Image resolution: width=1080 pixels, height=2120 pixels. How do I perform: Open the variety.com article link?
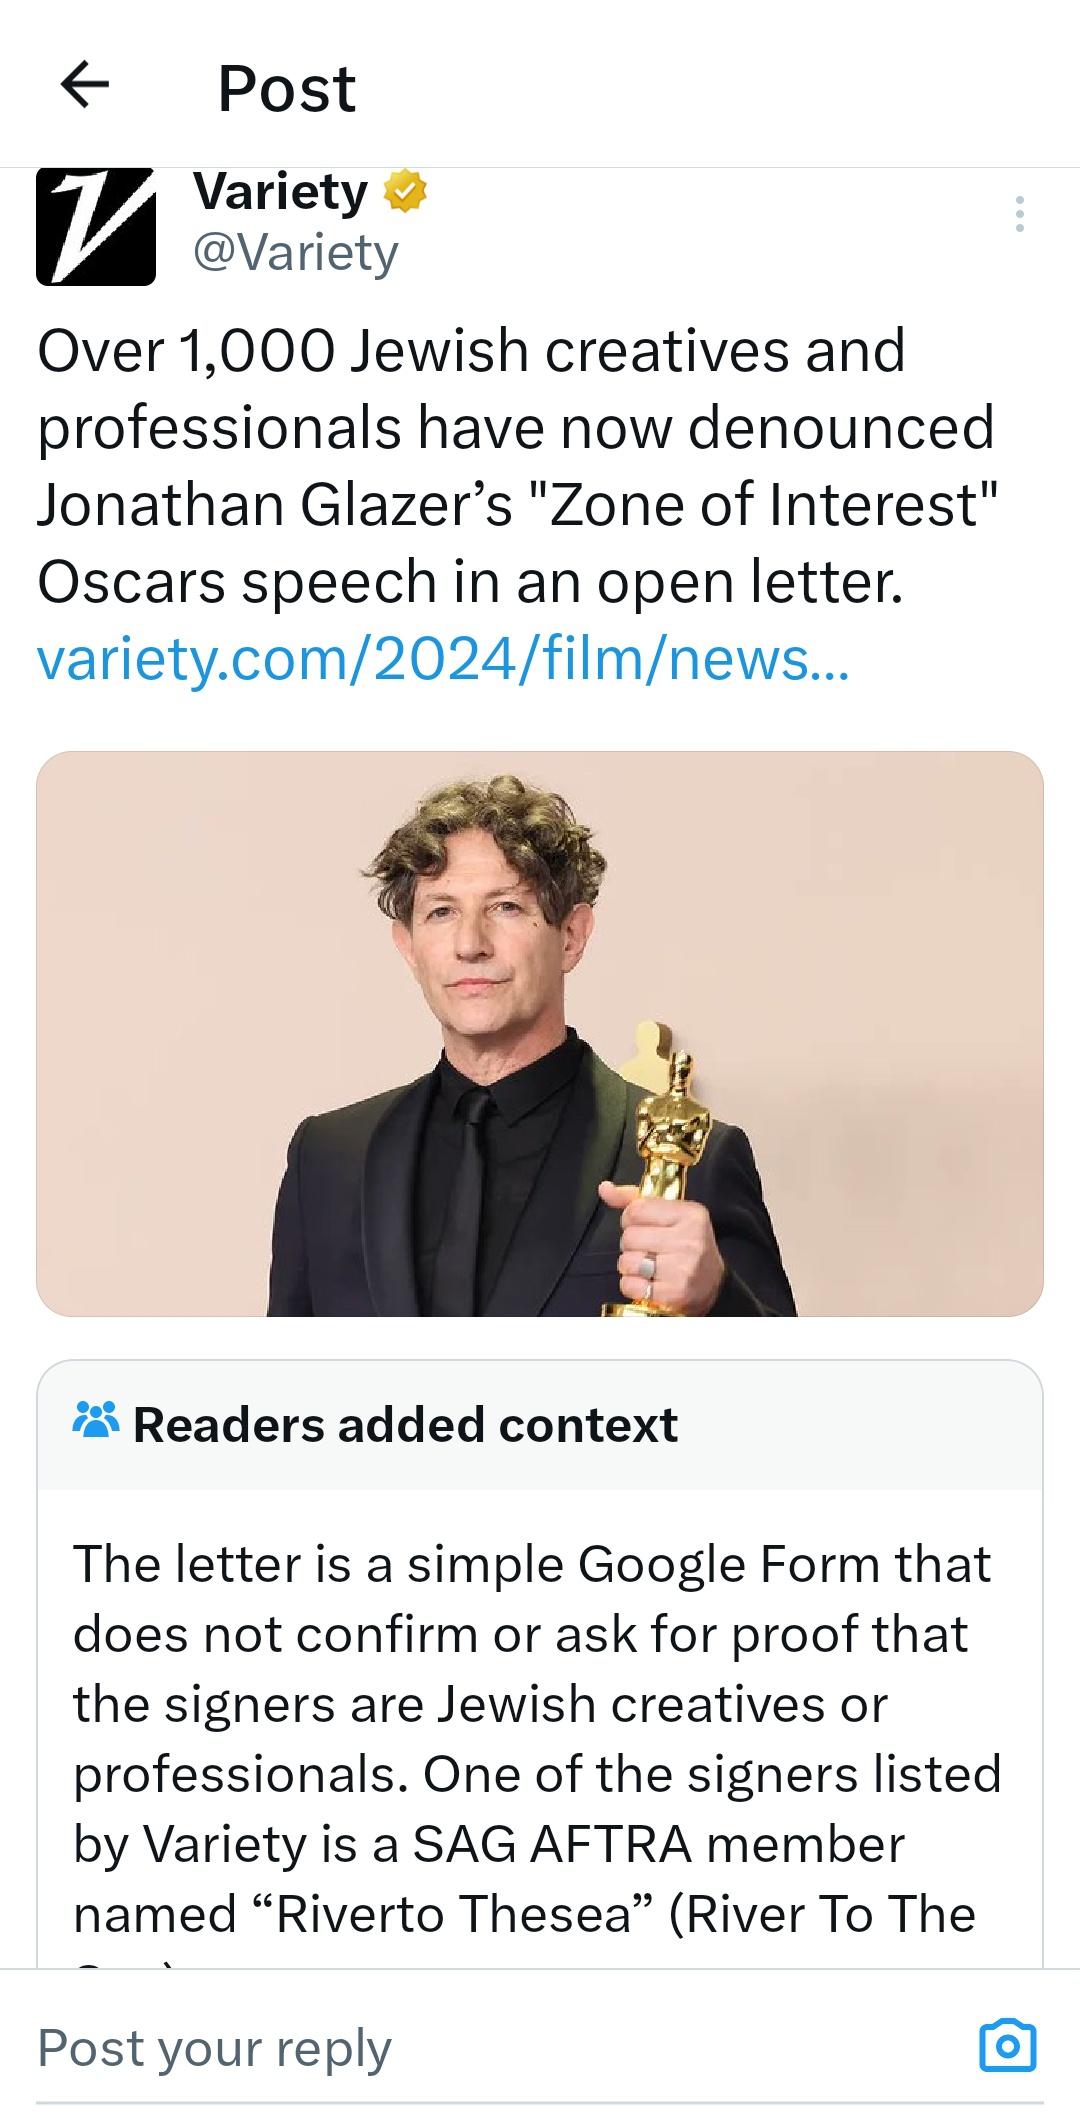[442, 659]
